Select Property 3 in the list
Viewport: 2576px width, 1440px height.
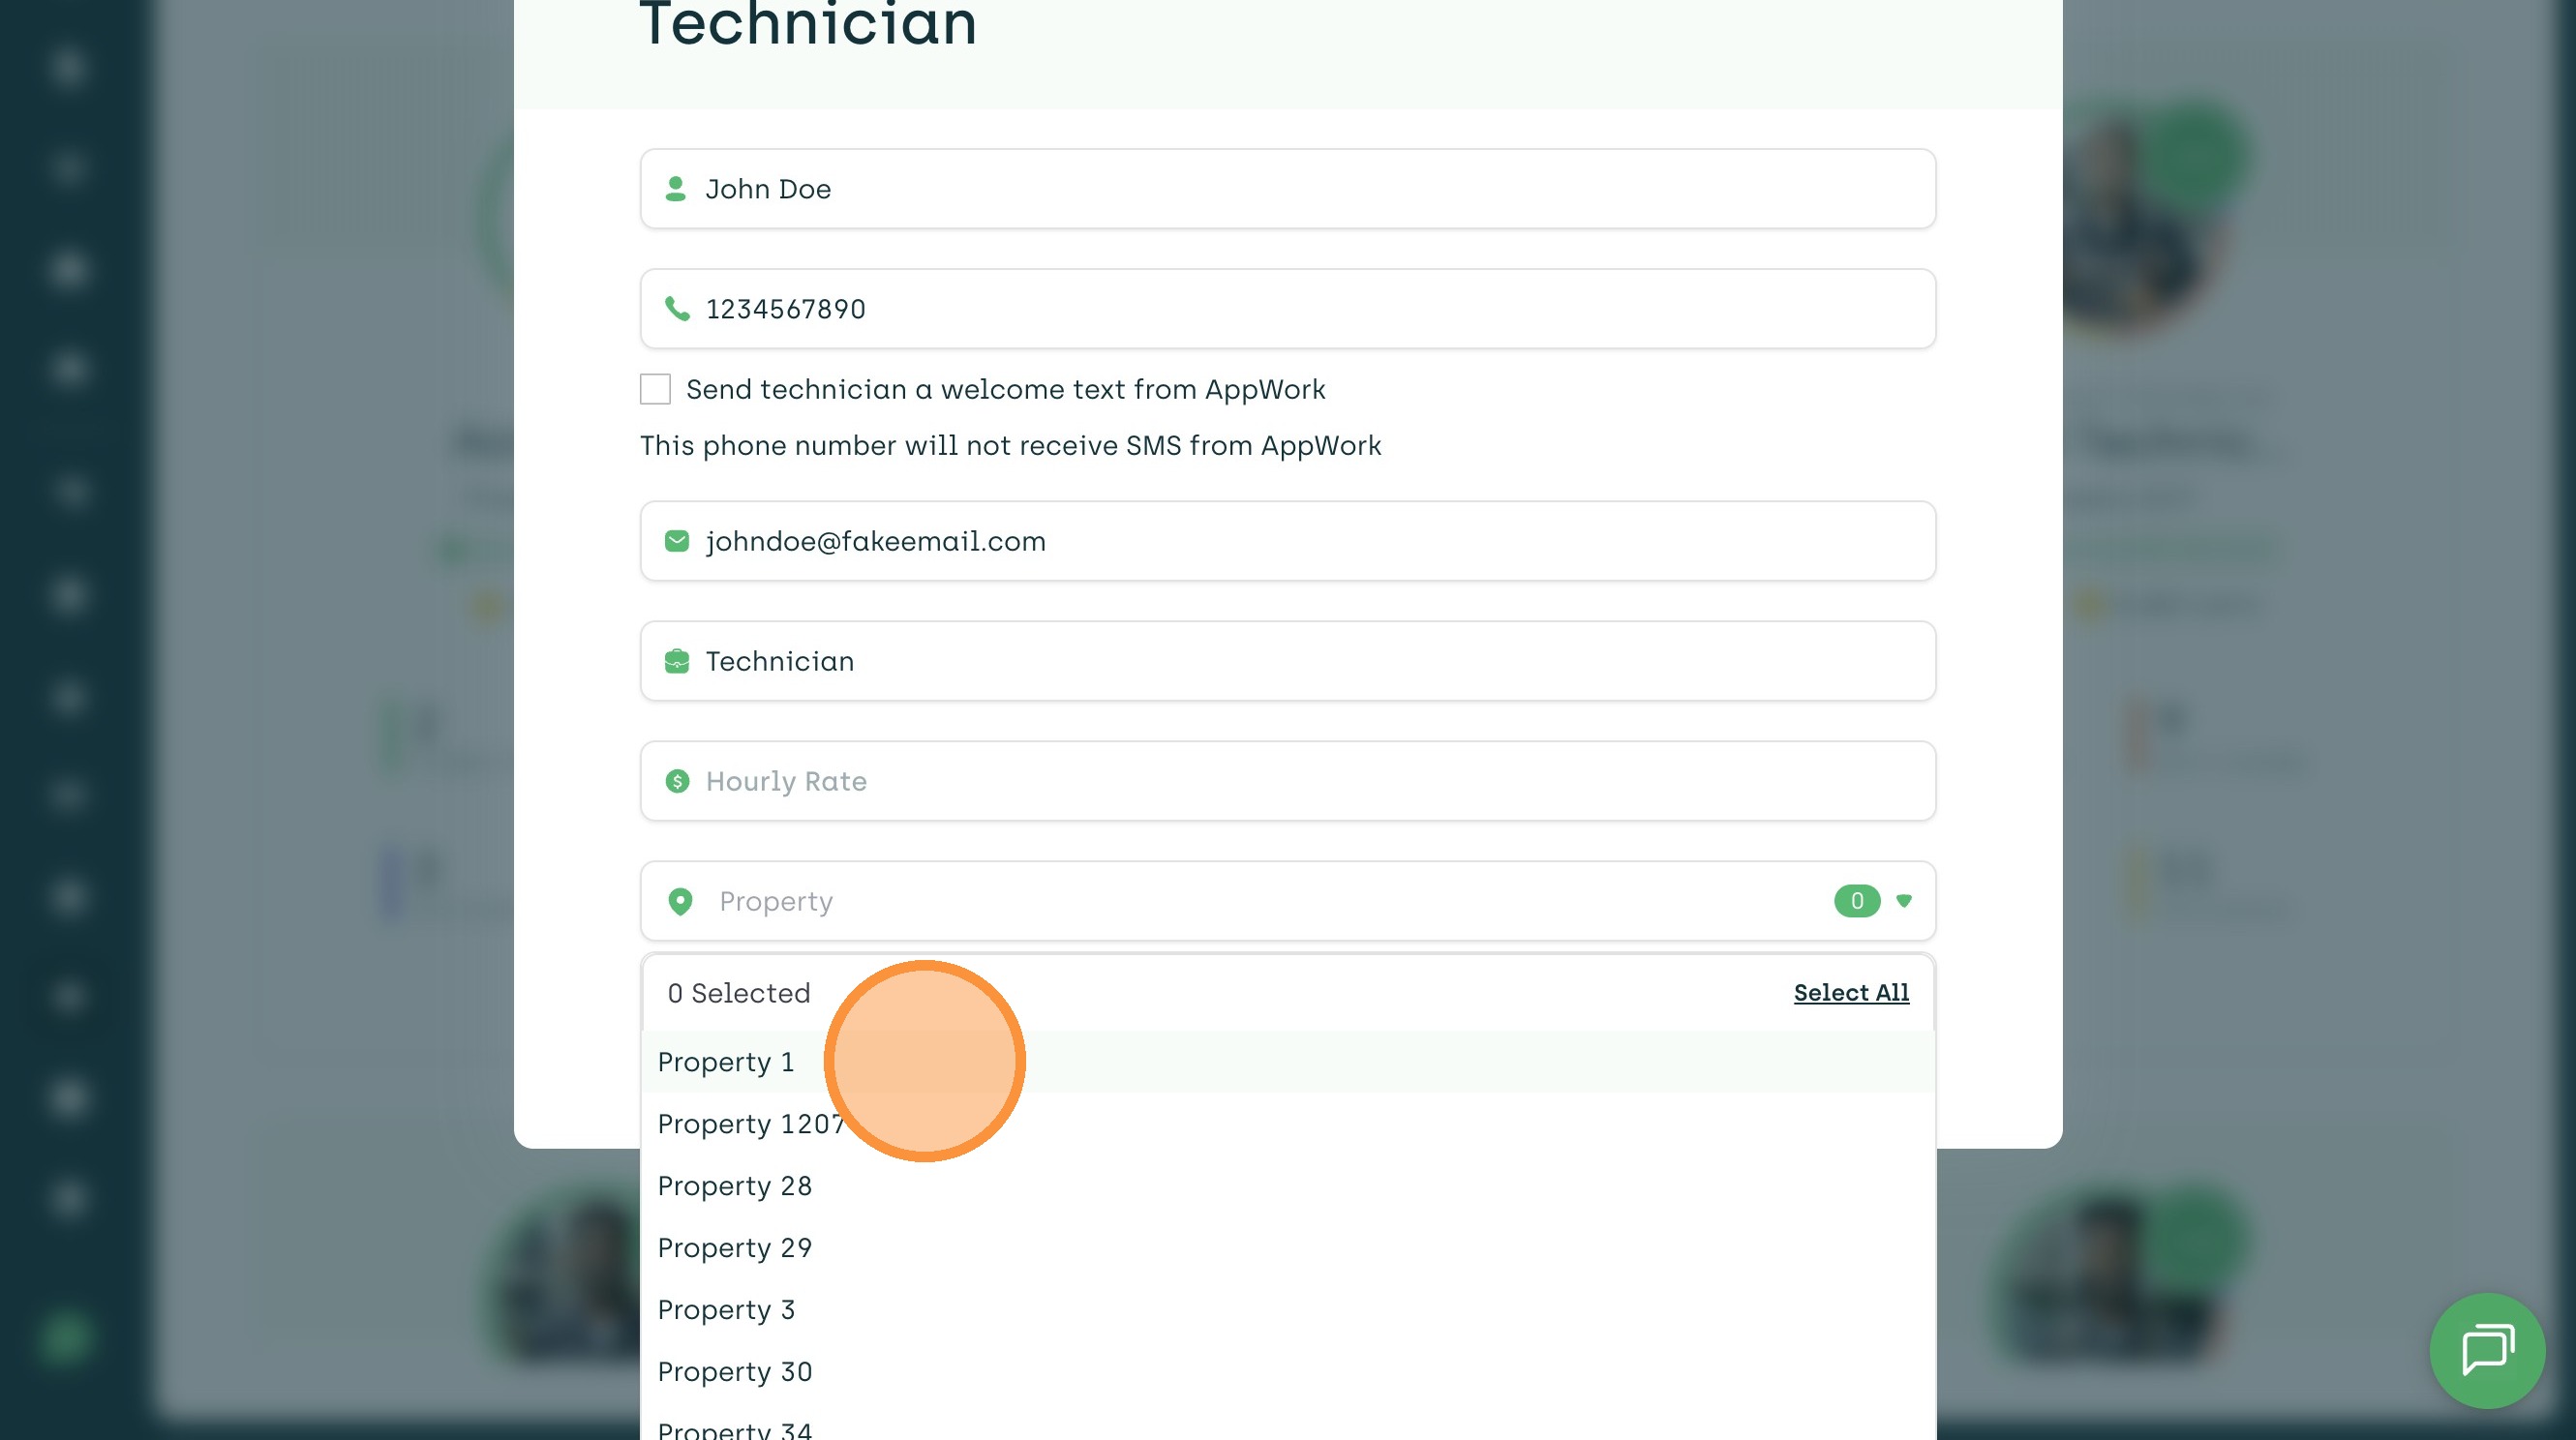pyautogui.click(x=726, y=1310)
